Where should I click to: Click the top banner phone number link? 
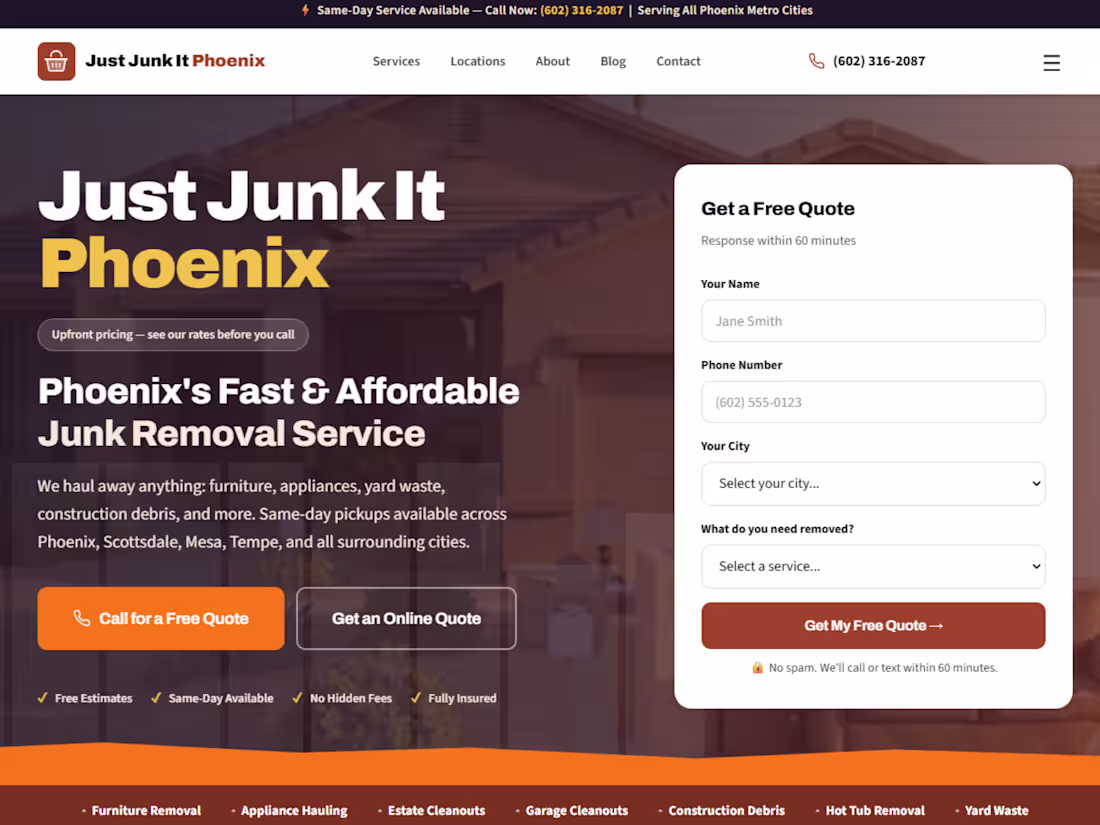tap(581, 11)
